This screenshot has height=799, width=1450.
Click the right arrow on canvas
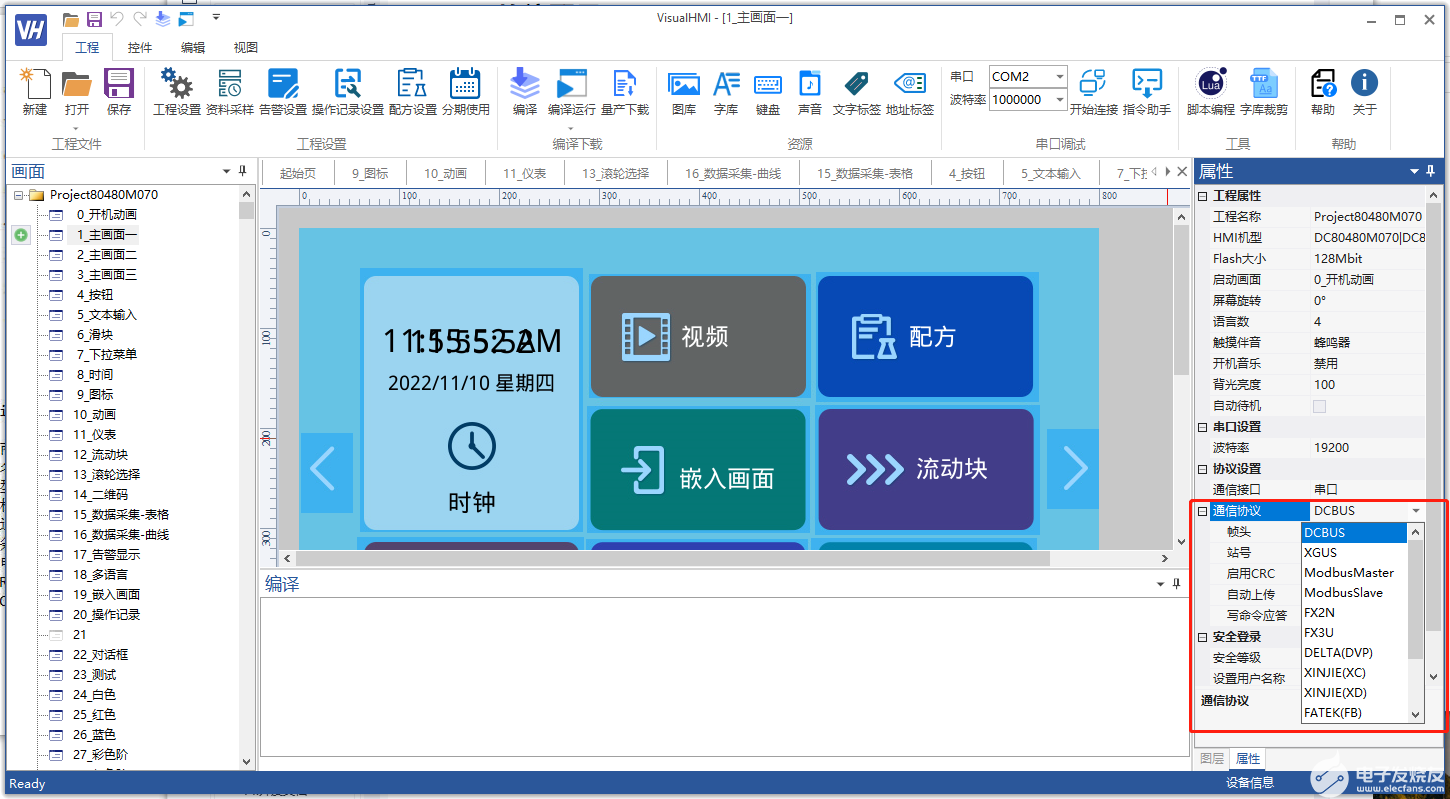1073,467
